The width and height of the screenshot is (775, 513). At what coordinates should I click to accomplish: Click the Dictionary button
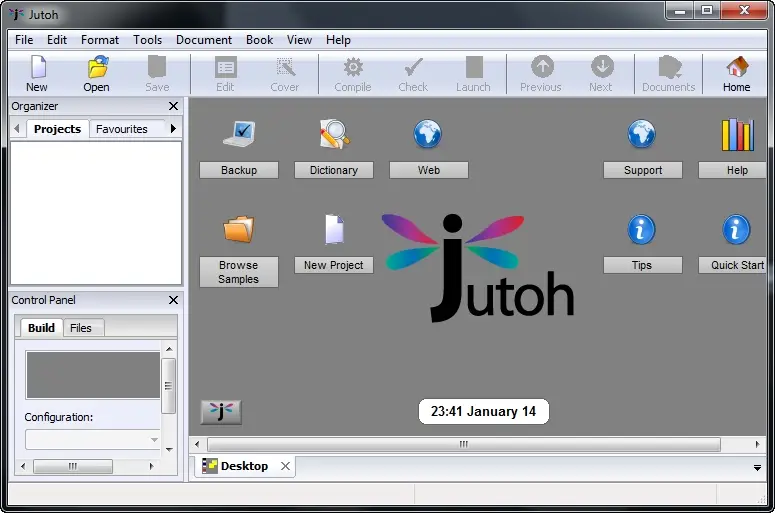tap(334, 170)
